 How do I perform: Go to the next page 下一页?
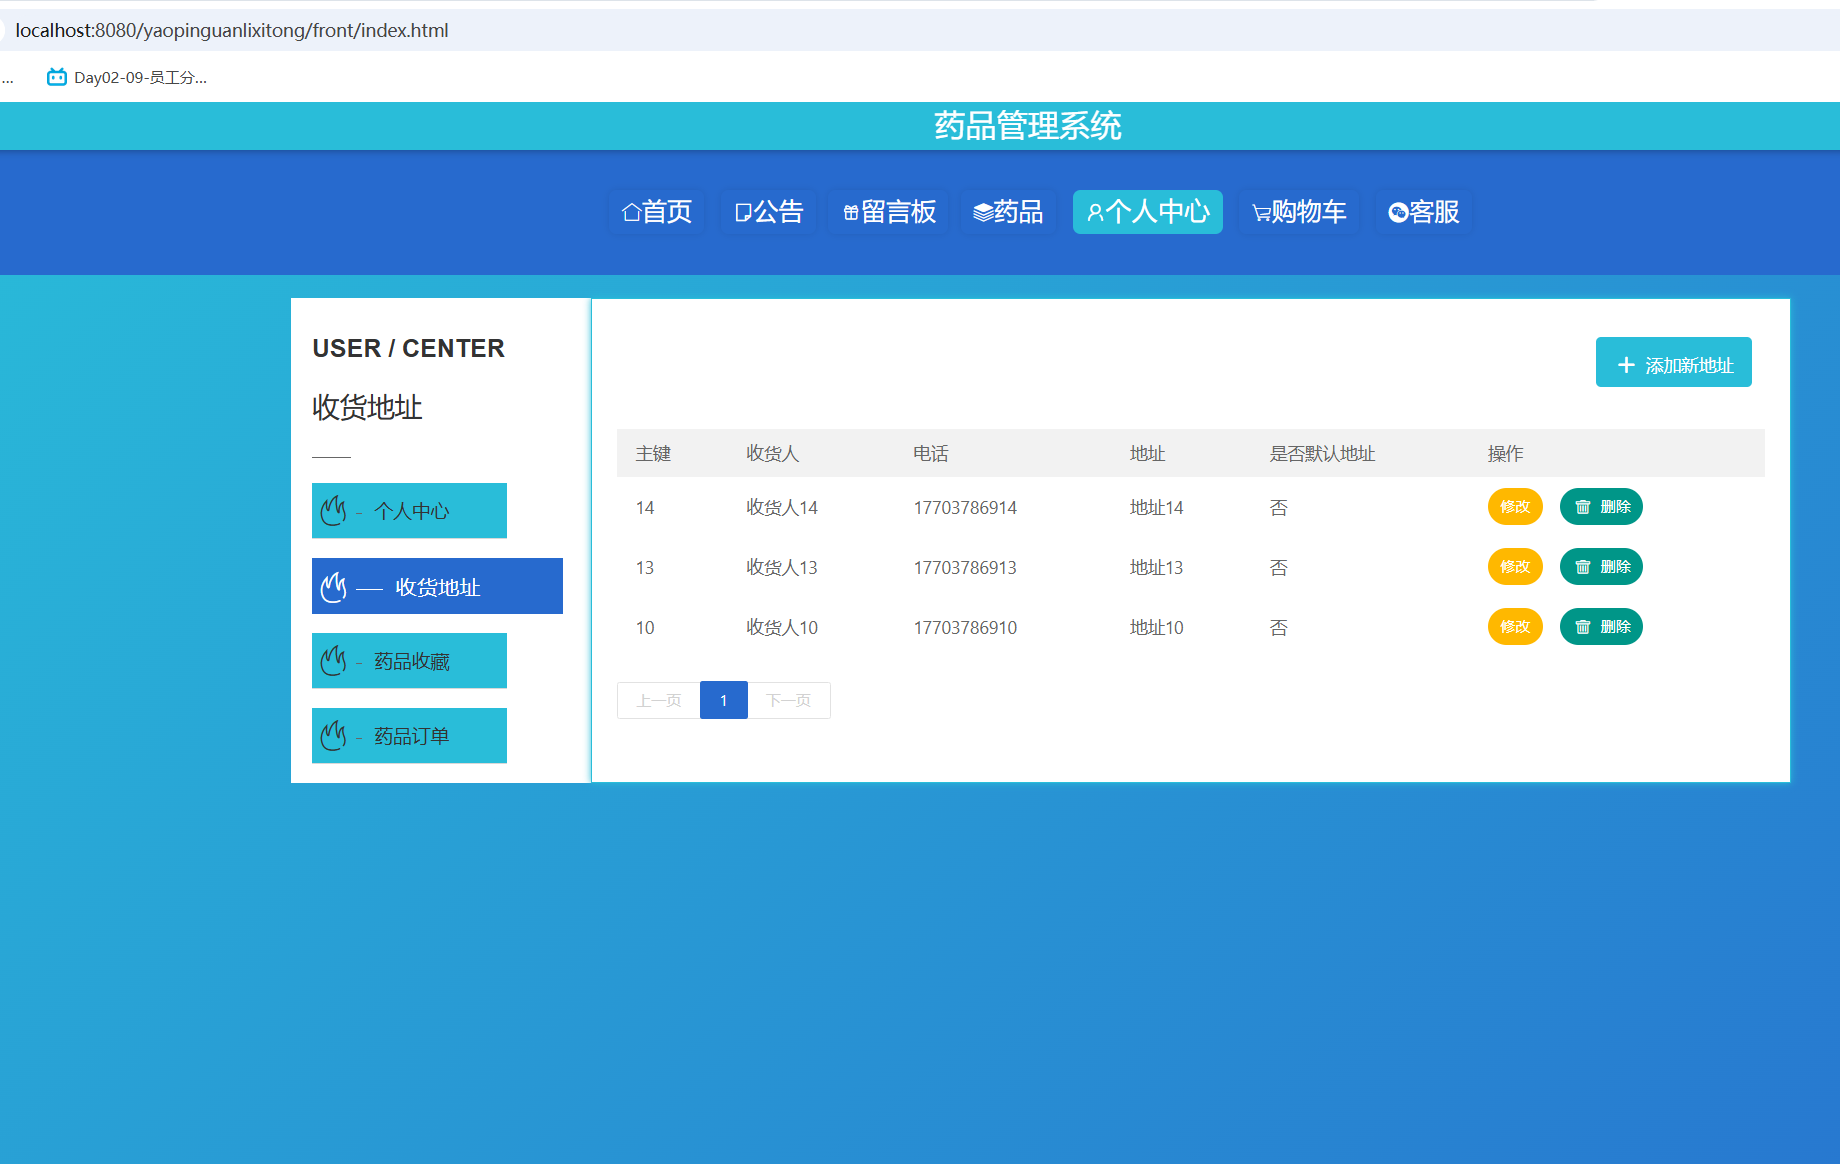pos(789,700)
